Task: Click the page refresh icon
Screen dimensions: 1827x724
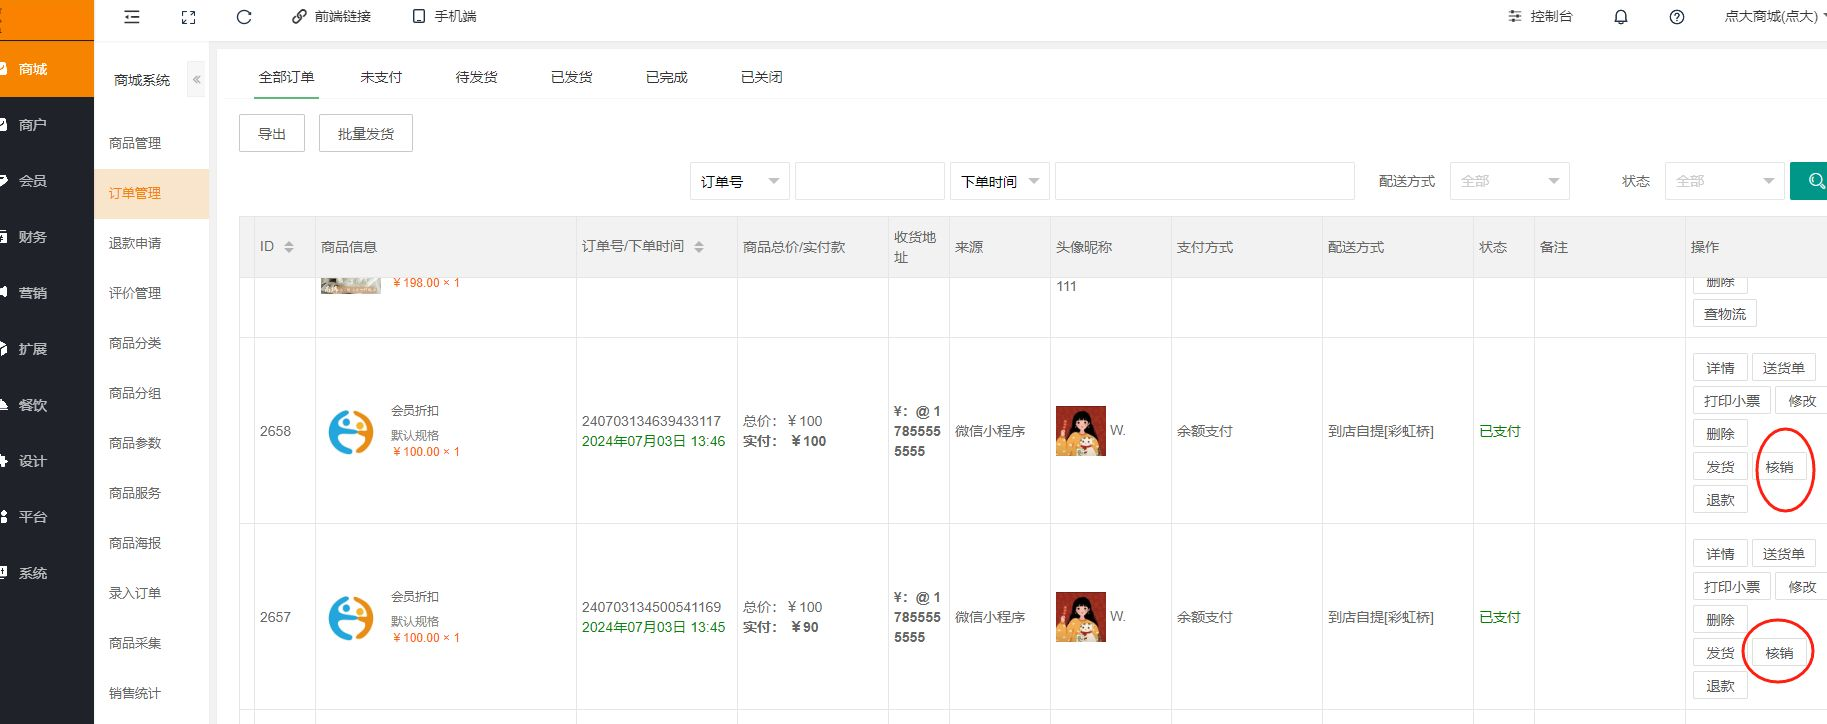Action: click(244, 17)
